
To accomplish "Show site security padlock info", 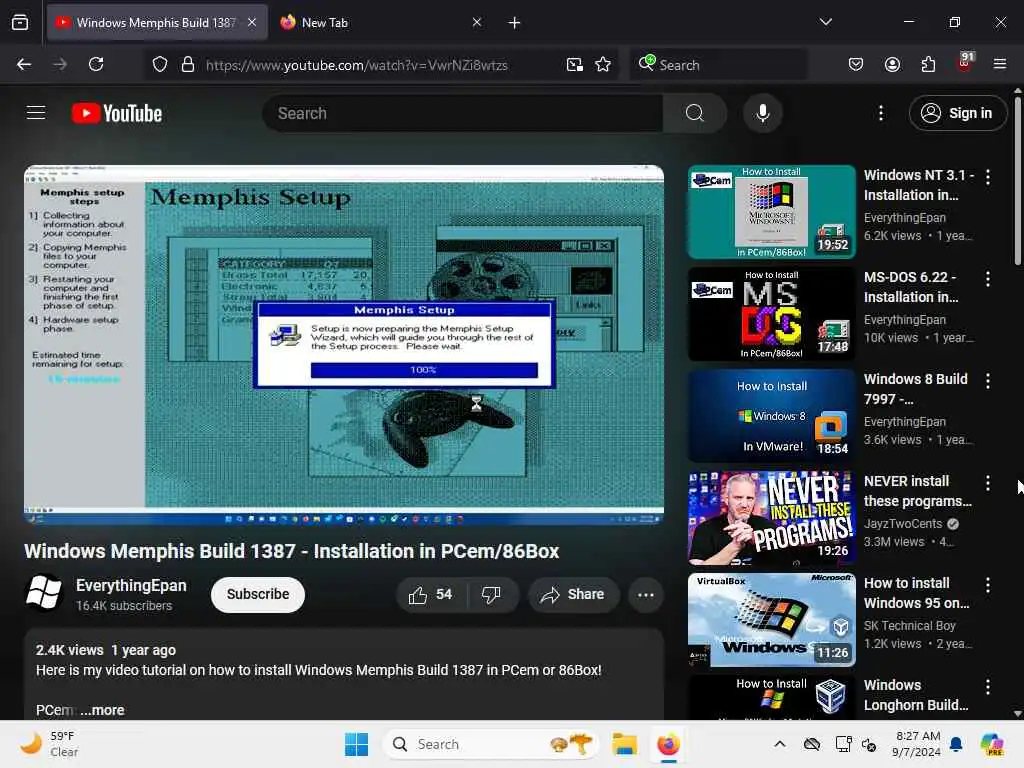I will coord(188,64).
